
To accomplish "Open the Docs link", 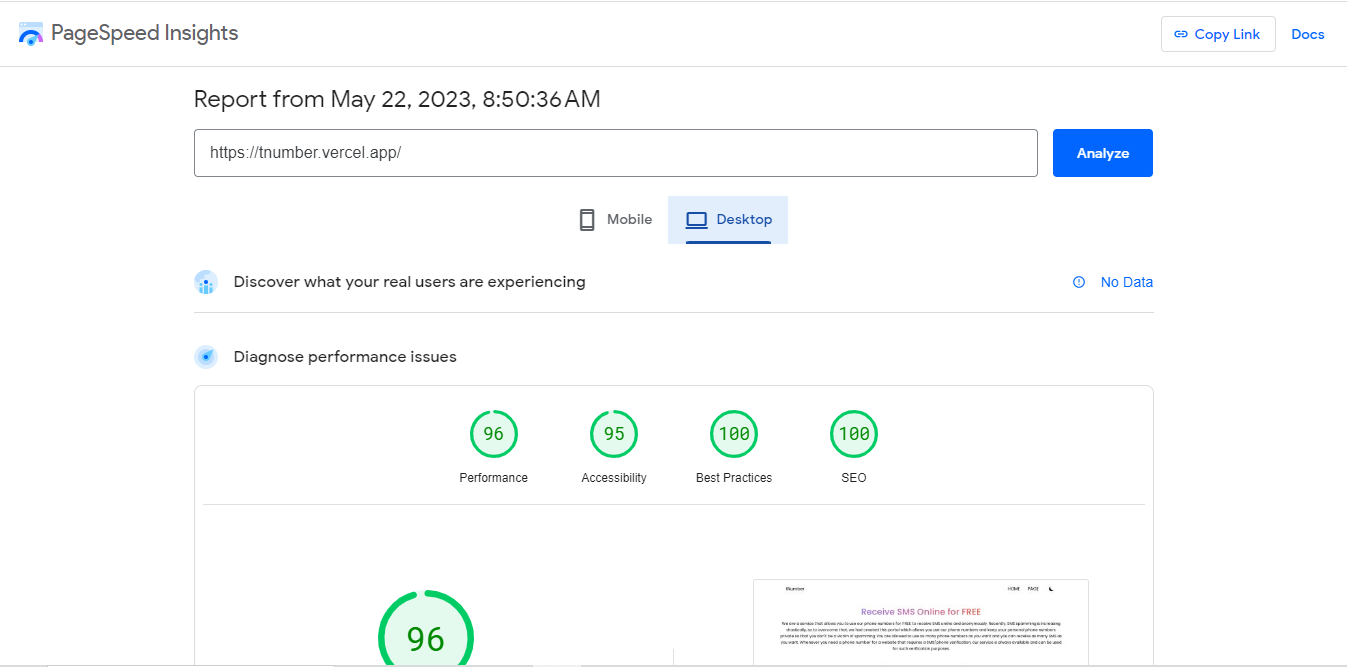I will pos(1308,33).
